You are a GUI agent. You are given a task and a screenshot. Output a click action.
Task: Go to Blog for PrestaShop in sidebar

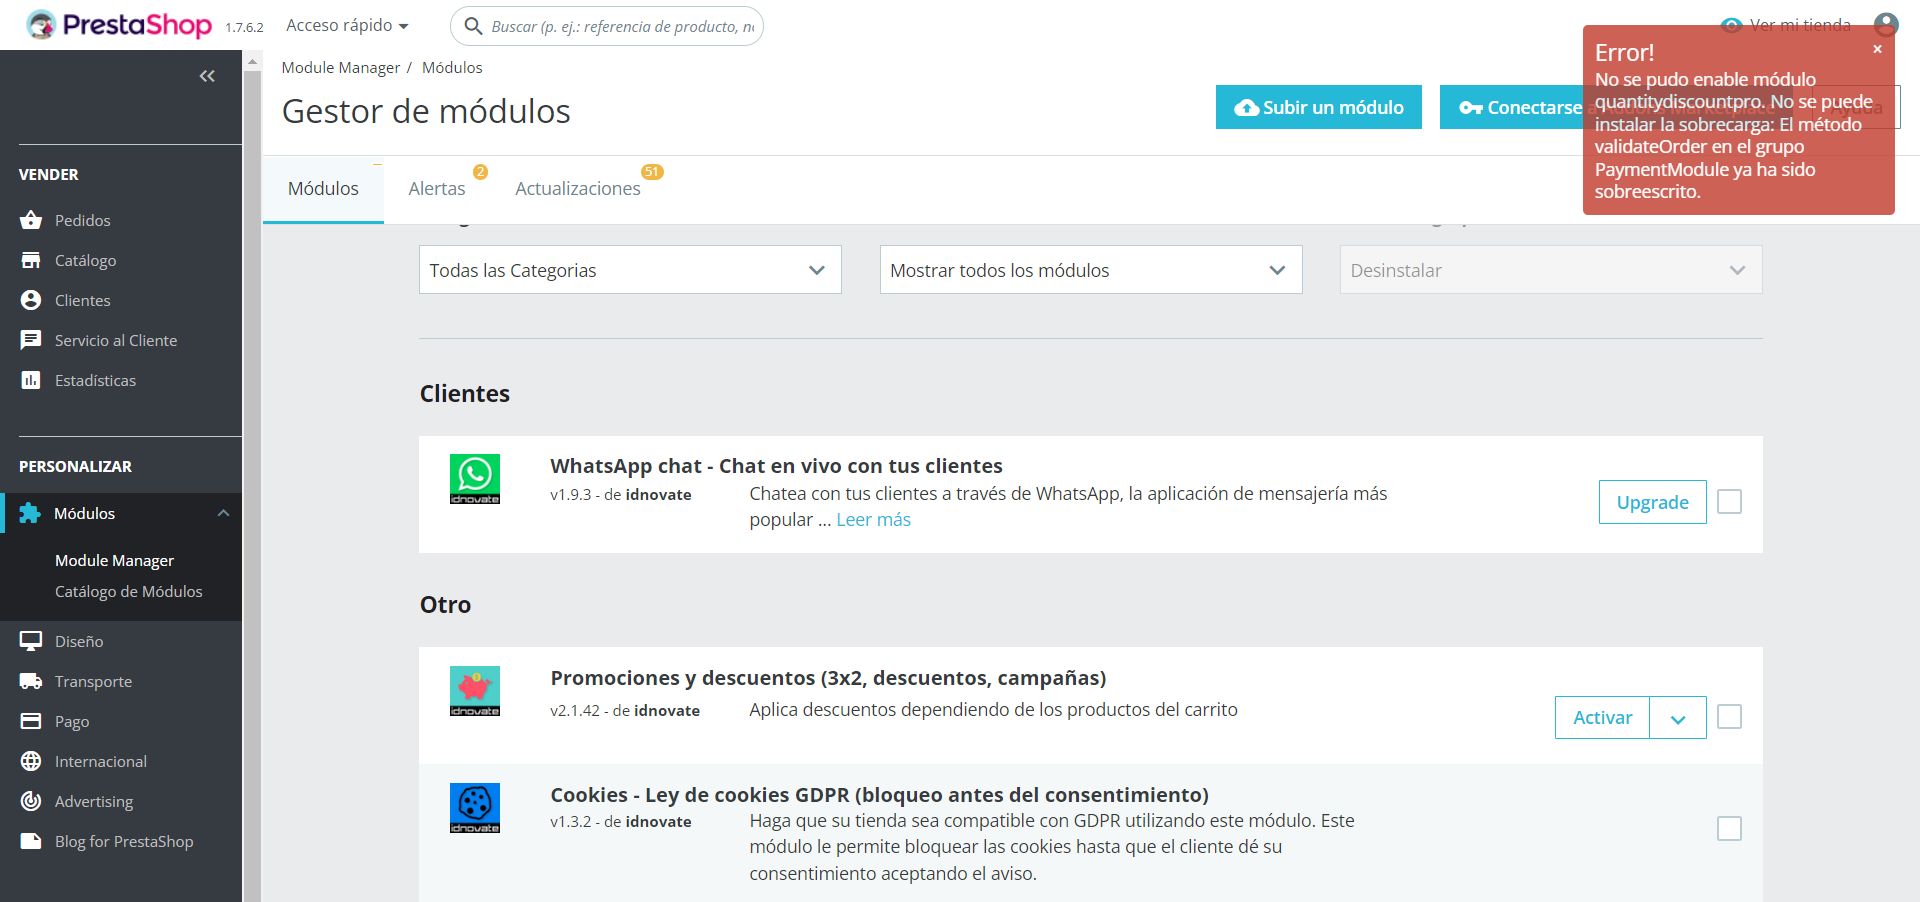coord(124,841)
